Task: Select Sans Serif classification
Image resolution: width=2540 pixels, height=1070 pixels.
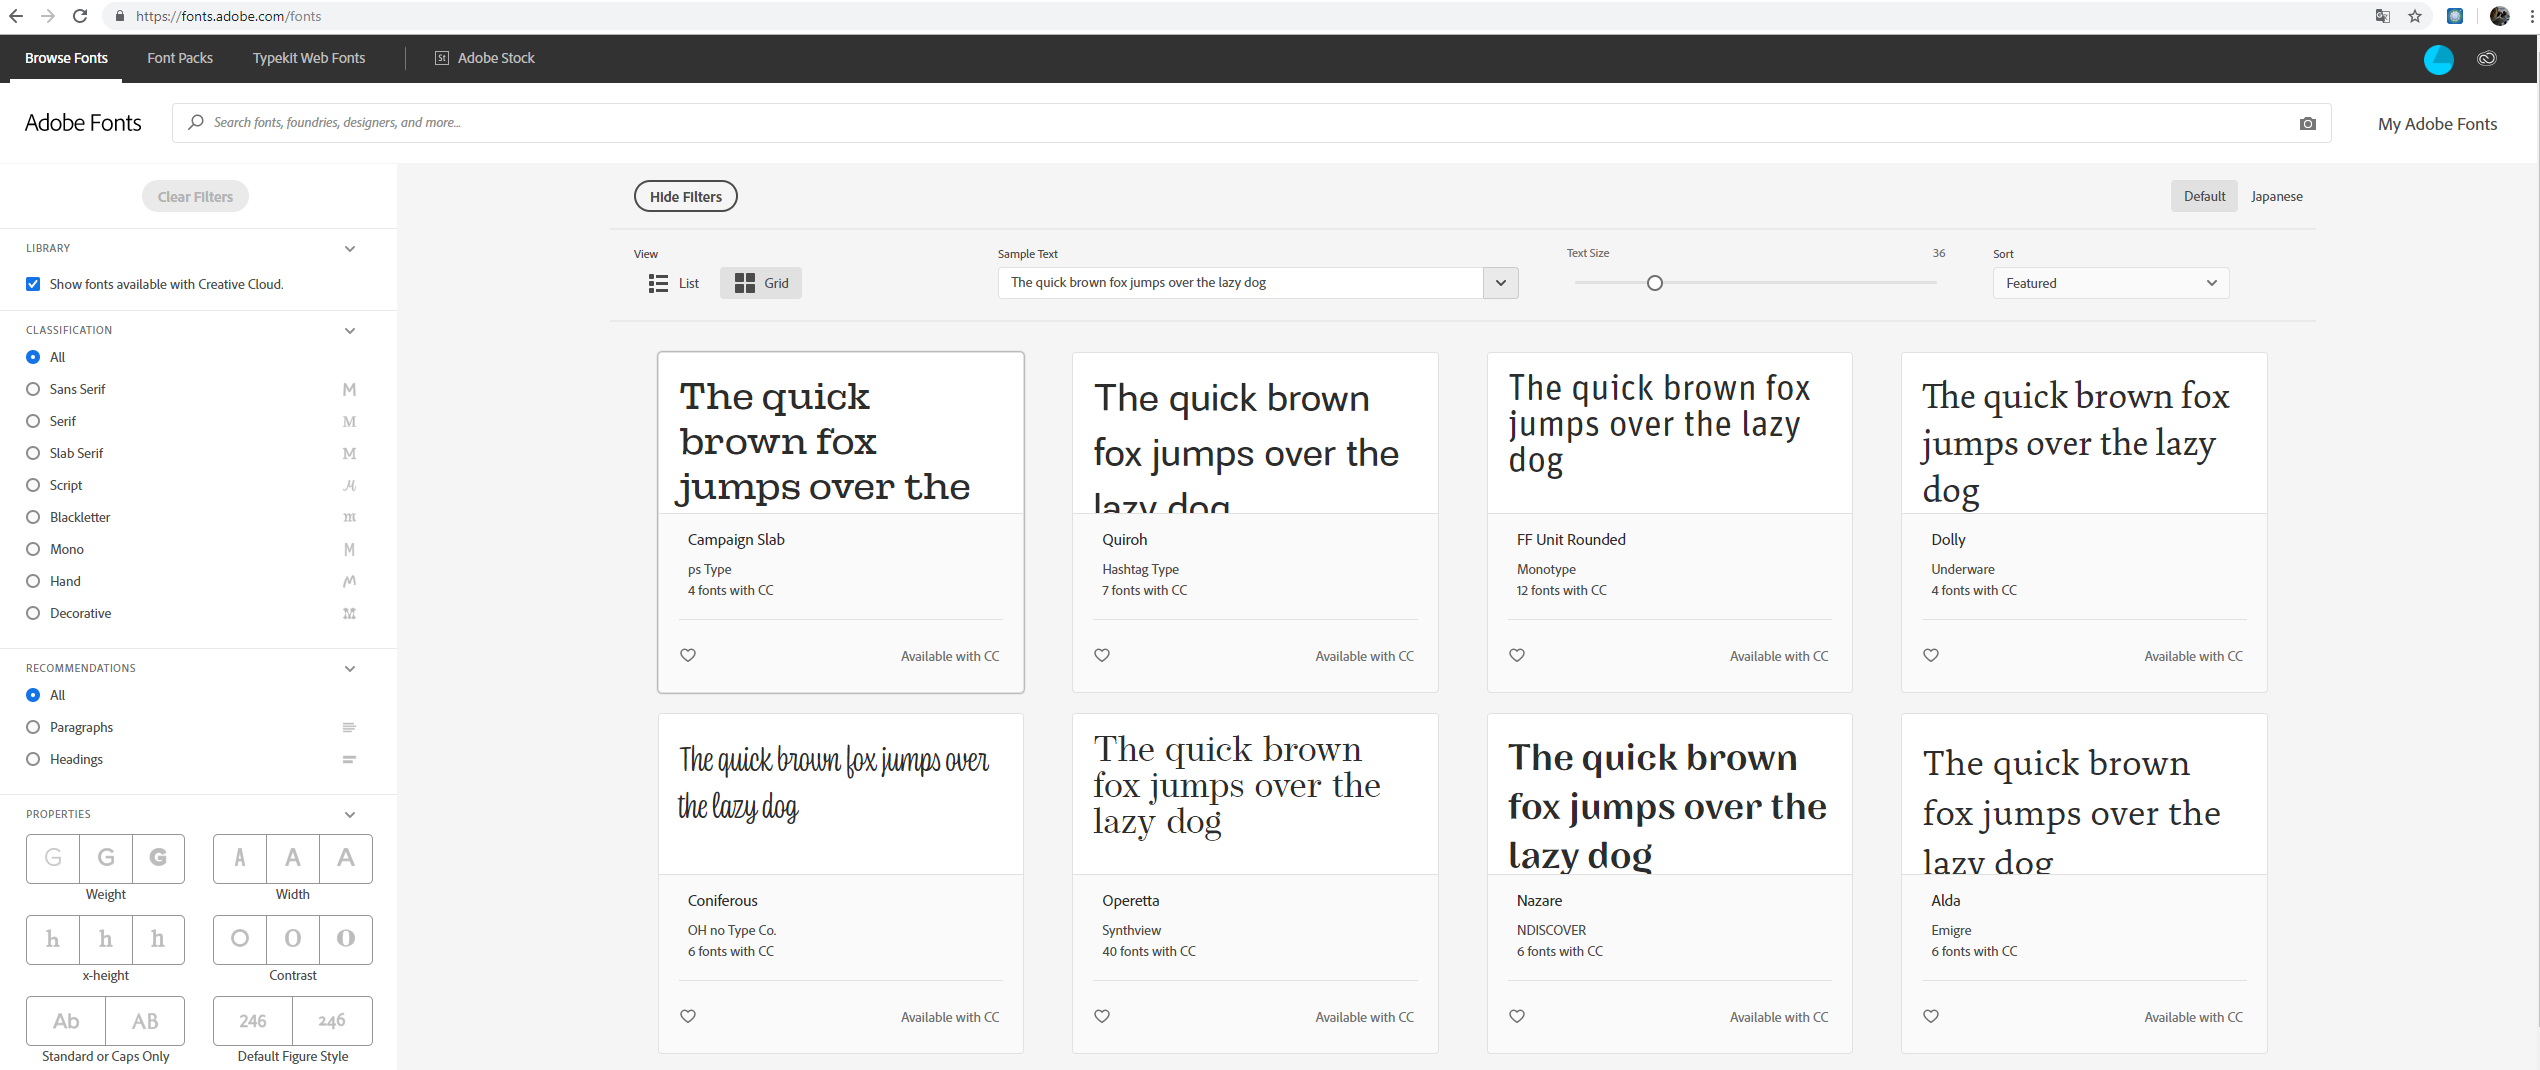Action: coord(33,389)
